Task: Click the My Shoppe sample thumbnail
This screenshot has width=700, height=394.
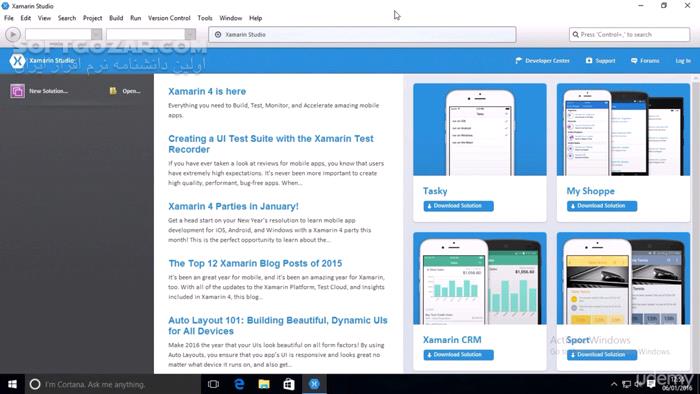Action: 623,129
